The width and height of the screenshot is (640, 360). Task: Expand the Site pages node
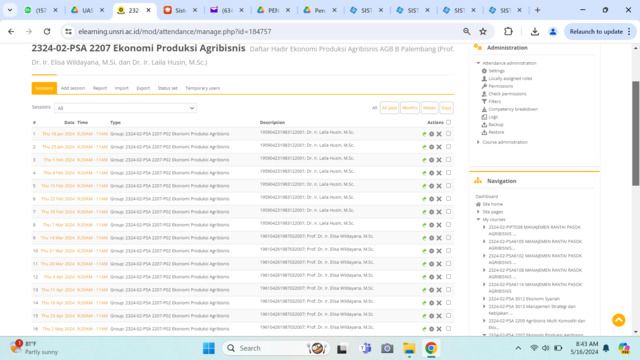[x=478, y=212]
